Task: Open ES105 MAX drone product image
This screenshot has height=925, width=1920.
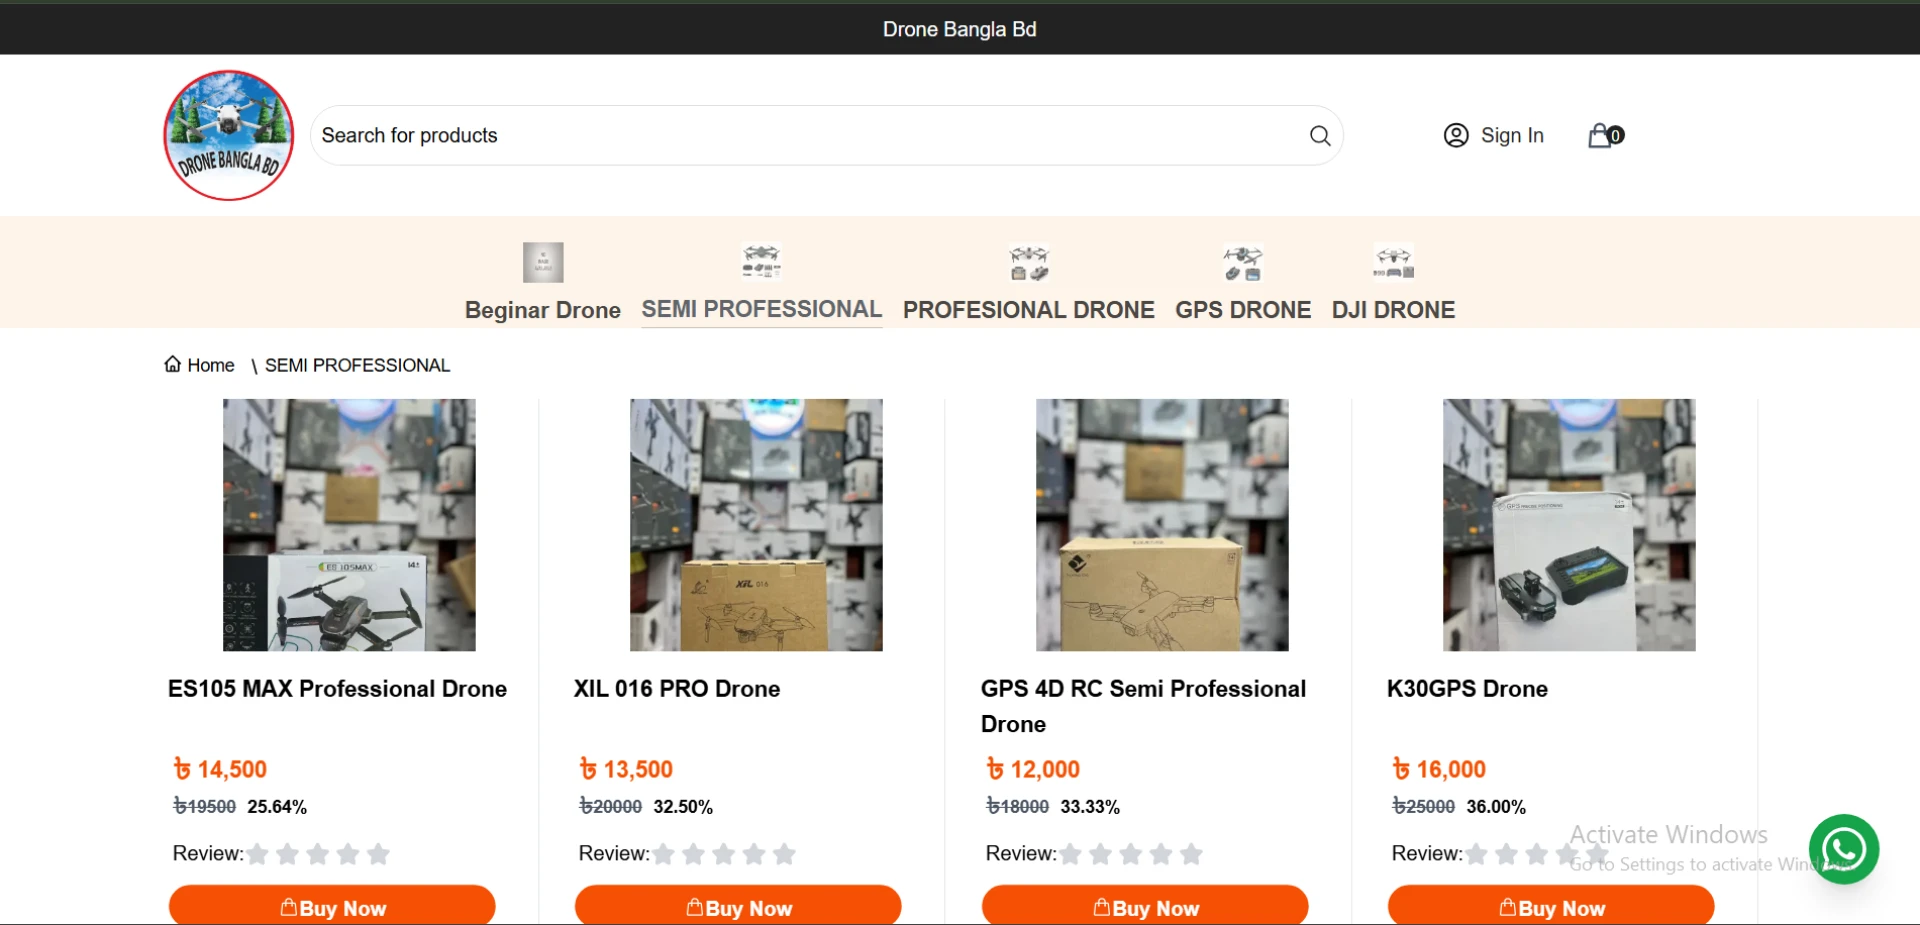Action: point(349,525)
